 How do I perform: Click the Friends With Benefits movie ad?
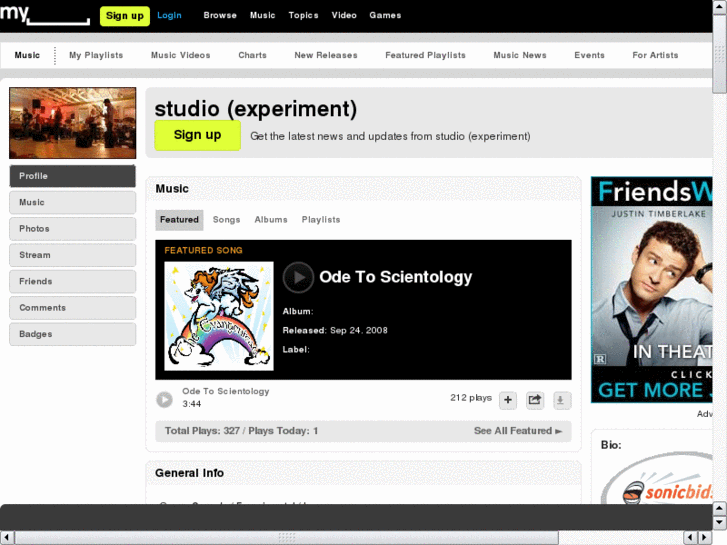click(651, 289)
